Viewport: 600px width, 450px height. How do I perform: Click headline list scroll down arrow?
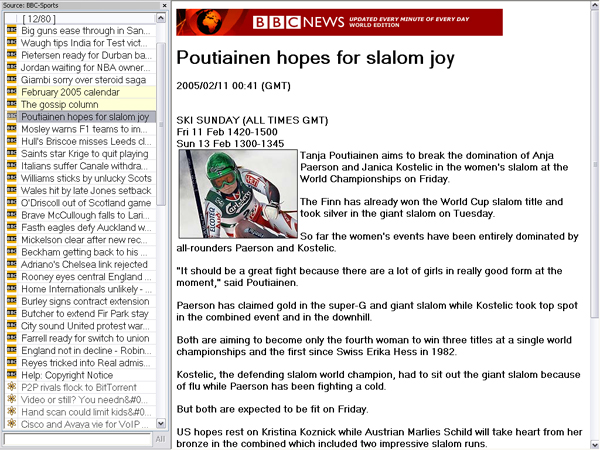[x=161, y=423]
